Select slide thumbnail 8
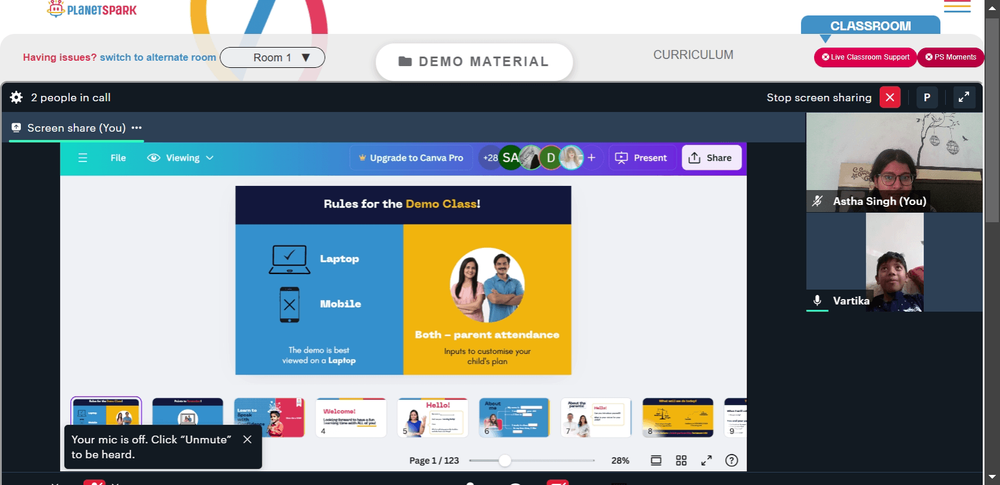This screenshot has height=485, width=1000. (x=677, y=417)
